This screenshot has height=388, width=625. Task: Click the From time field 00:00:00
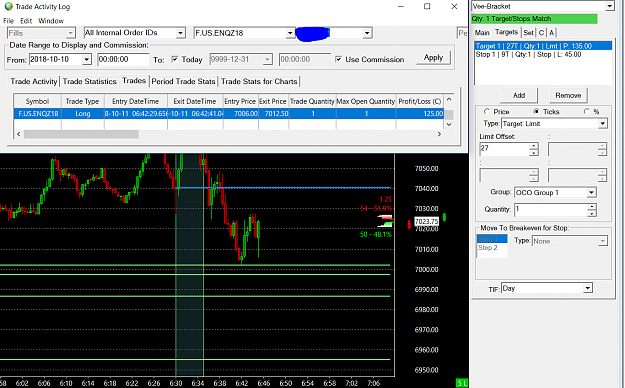point(123,59)
